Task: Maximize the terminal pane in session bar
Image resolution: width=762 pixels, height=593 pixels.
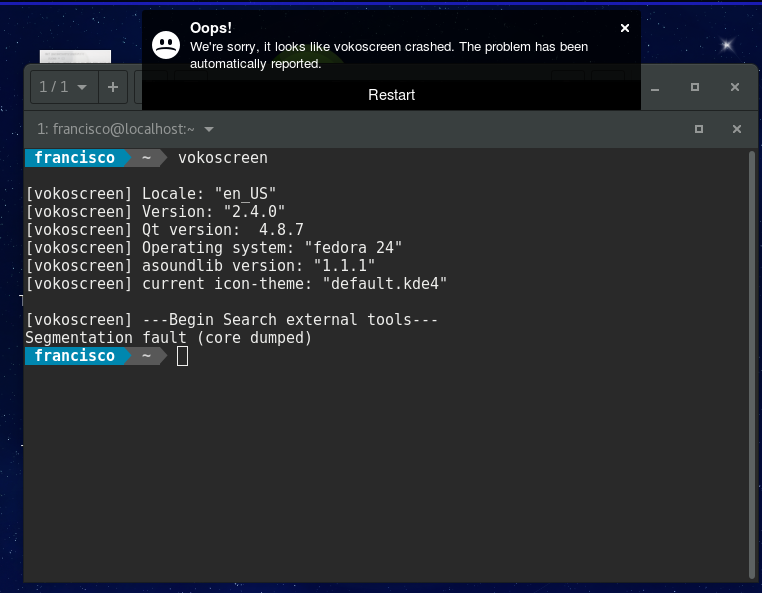Action: pyautogui.click(x=699, y=129)
